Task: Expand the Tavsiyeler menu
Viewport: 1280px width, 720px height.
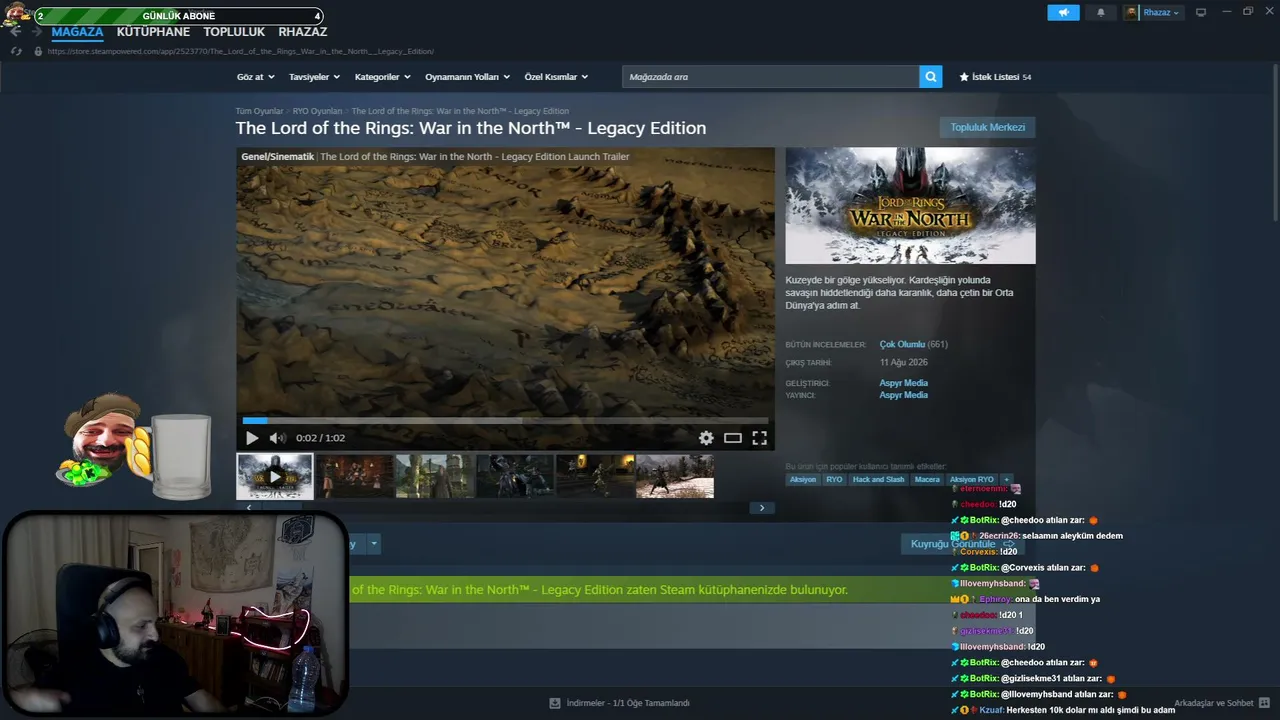Action: [315, 77]
